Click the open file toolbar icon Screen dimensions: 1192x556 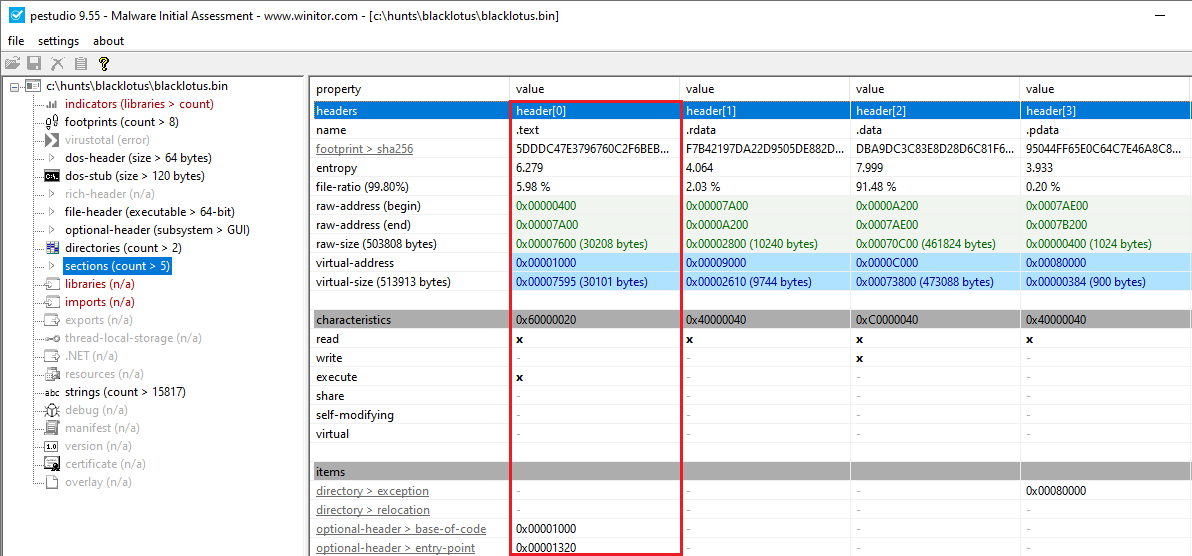click(11, 63)
